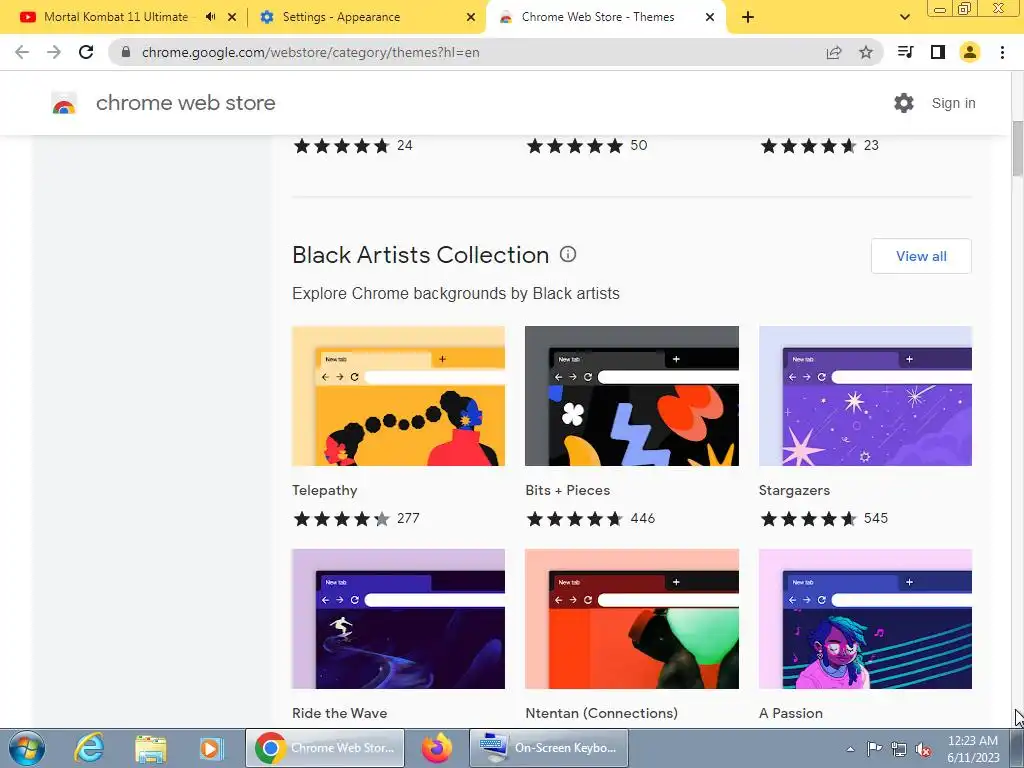Go back with browser back arrow
1024x768 pixels.
[x=22, y=52]
